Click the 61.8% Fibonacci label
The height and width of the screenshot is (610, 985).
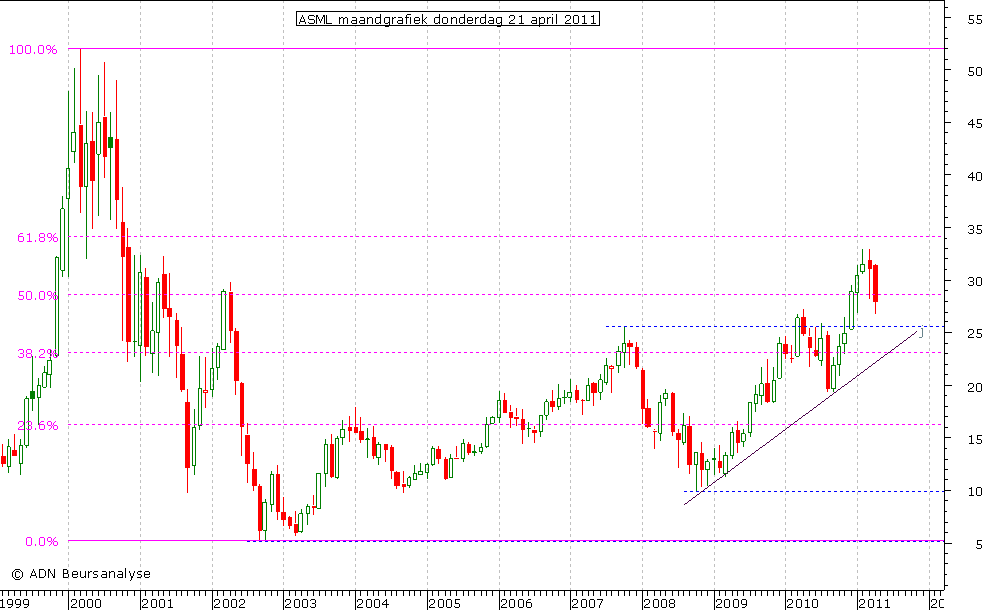coord(38,237)
